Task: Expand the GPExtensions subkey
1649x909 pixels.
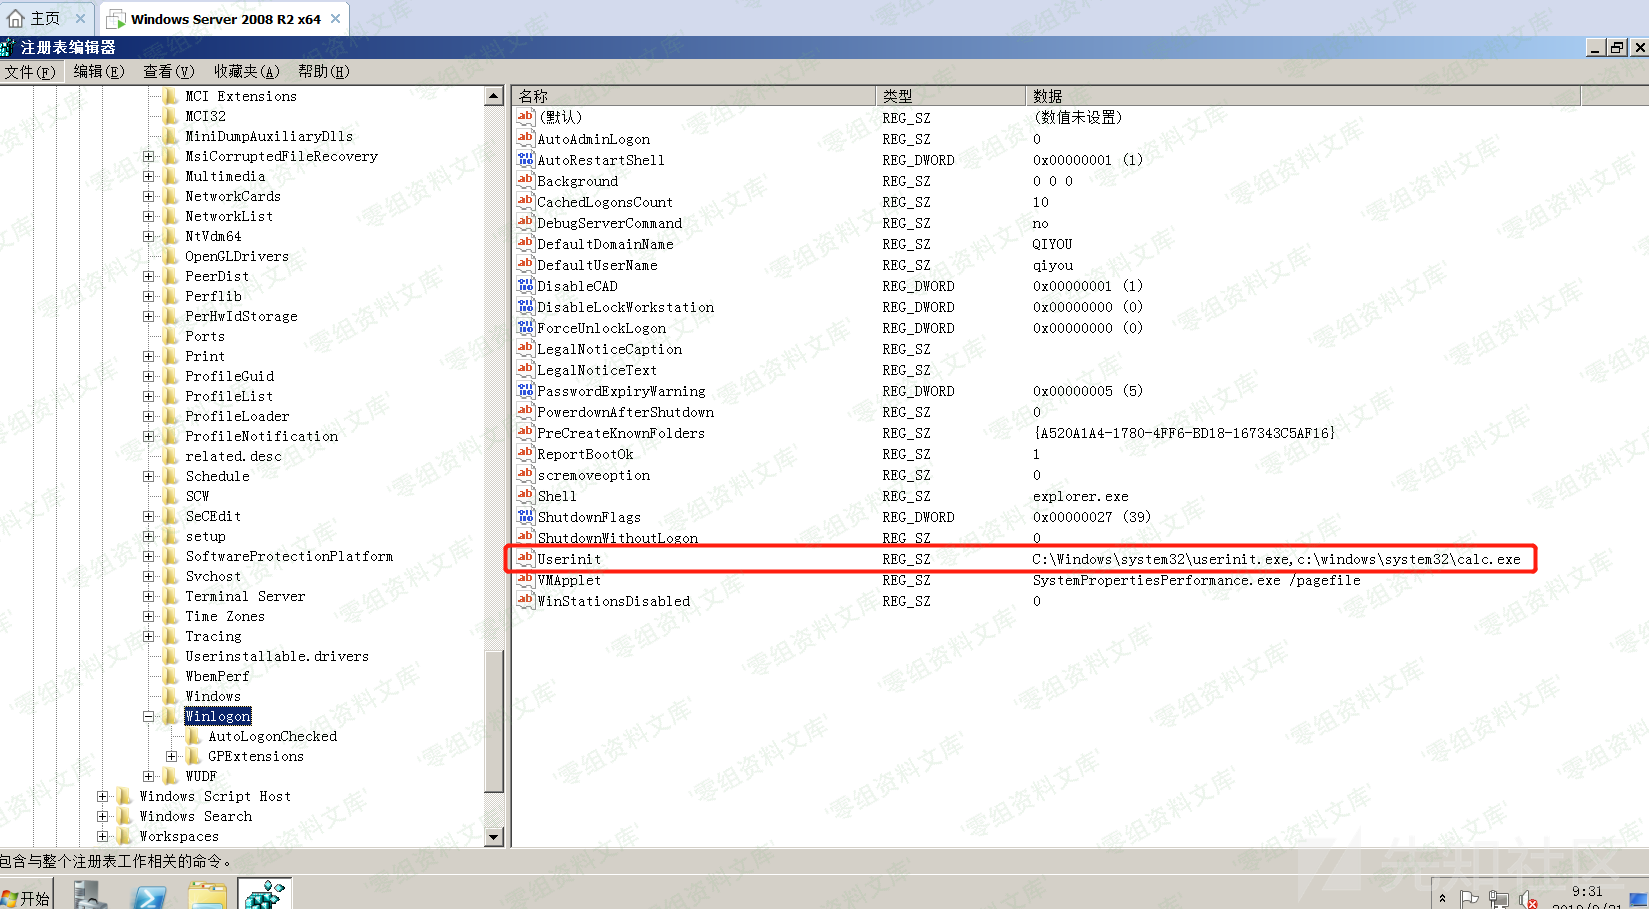Action: [x=171, y=756]
